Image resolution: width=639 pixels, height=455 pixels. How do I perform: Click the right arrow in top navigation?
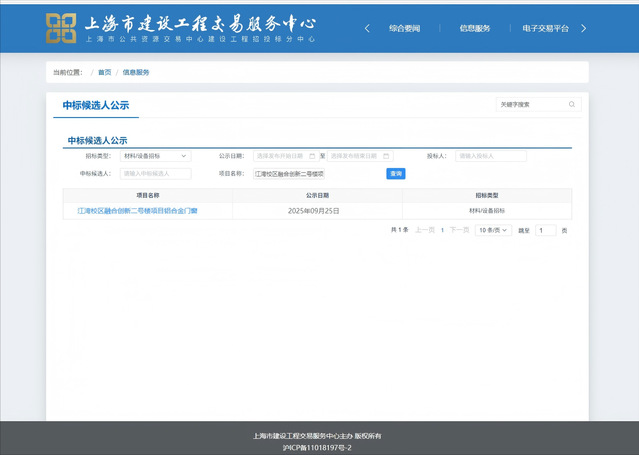tap(584, 29)
